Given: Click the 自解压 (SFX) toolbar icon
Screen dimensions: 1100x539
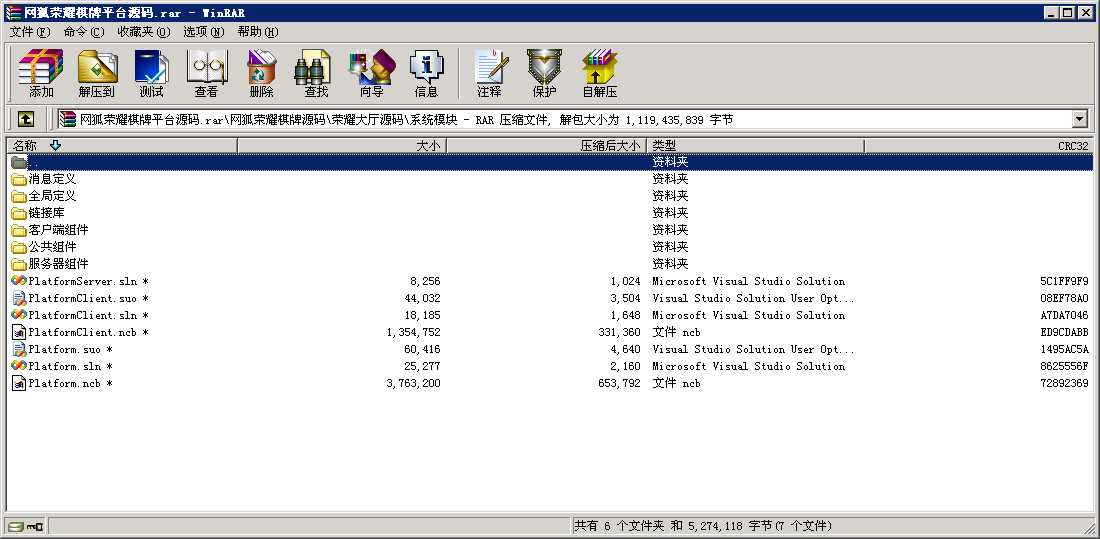Looking at the screenshot, I should tap(600, 73).
